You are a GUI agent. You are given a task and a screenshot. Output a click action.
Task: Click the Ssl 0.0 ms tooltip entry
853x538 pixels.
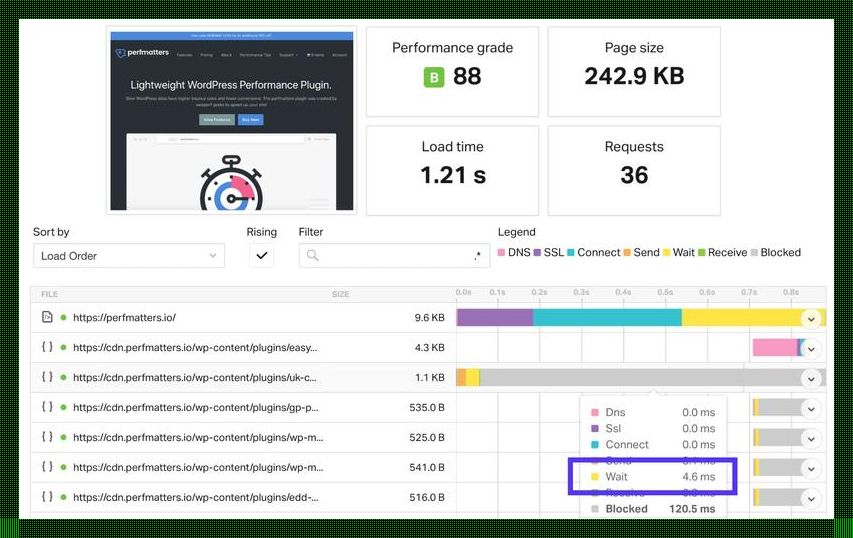coord(653,429)
